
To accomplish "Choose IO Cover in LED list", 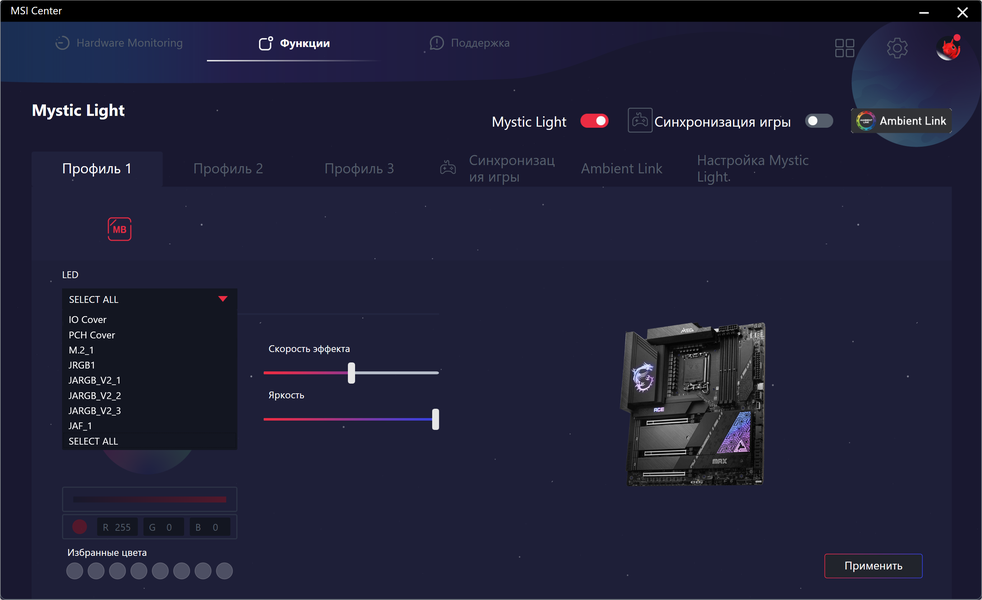I will pos(149,319).
